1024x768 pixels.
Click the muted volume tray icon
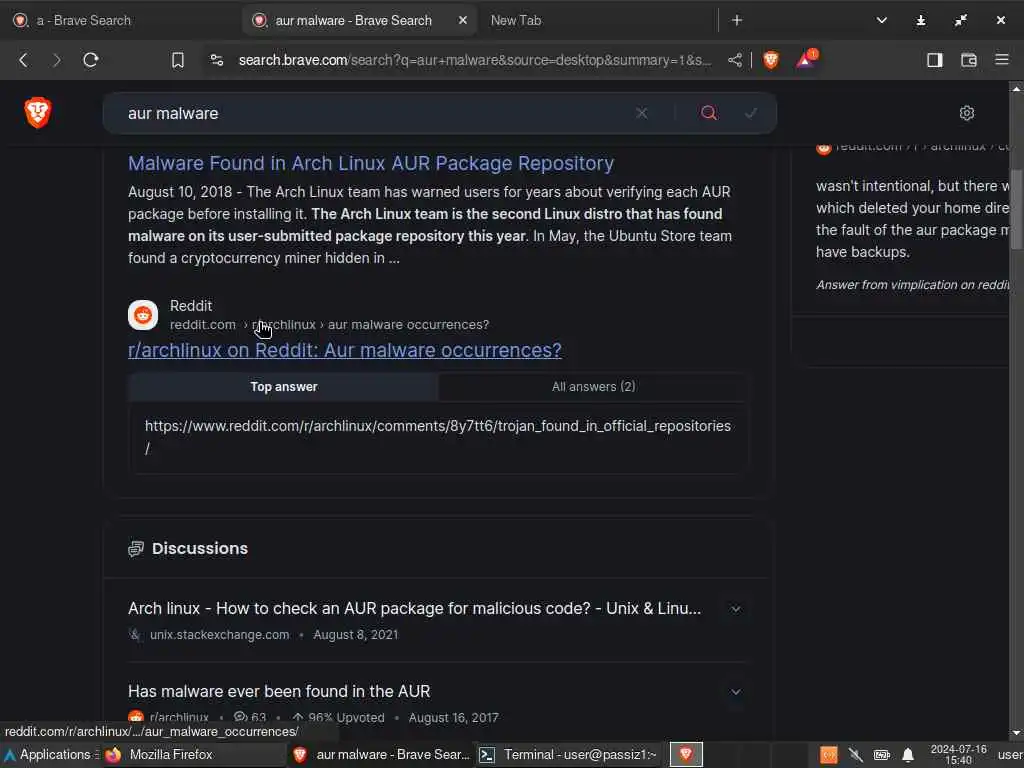[x=856, y=756]
